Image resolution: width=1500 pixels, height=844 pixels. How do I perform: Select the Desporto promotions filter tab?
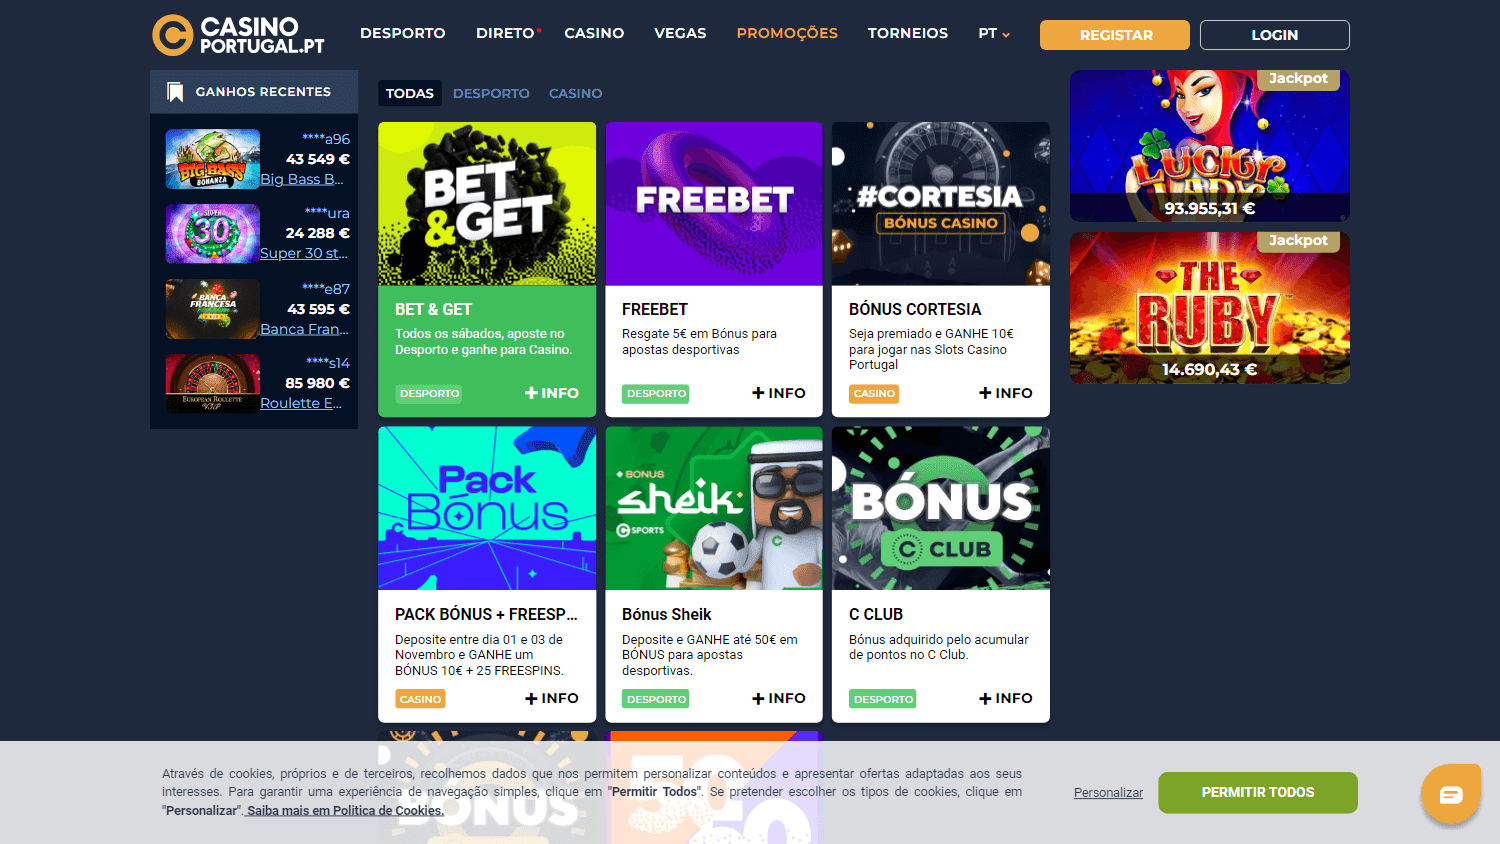pyautogui.click(x=491, y=93)
